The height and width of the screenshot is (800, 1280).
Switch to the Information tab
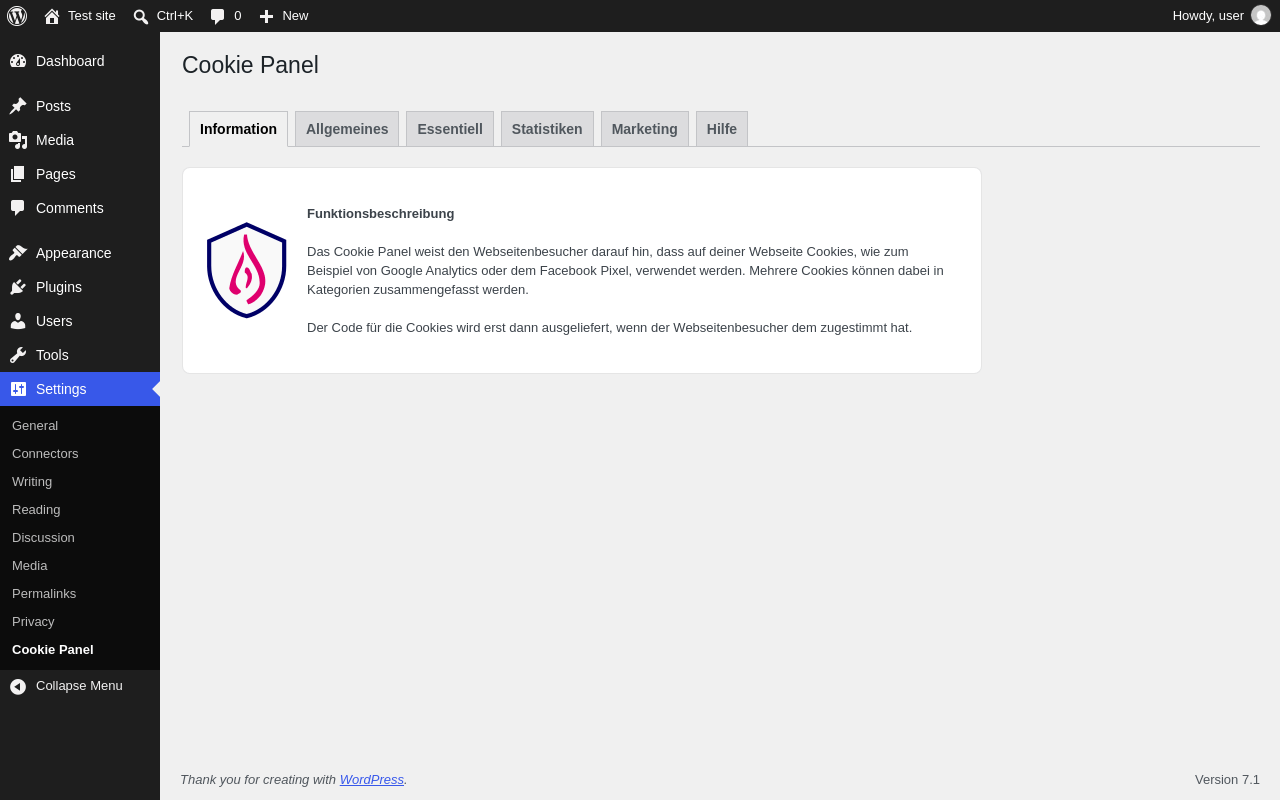click(x=238, y=129)
